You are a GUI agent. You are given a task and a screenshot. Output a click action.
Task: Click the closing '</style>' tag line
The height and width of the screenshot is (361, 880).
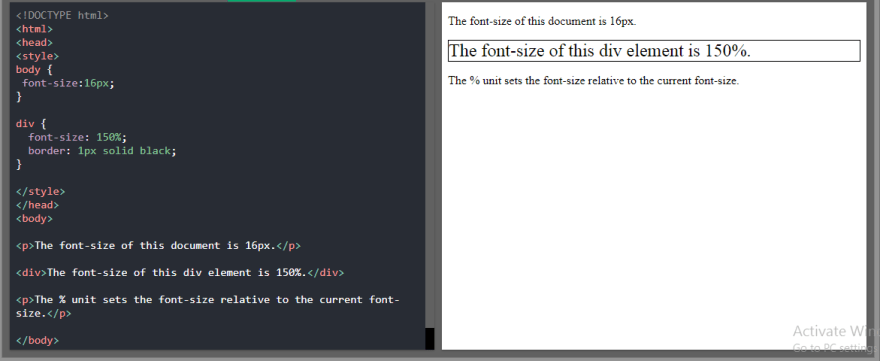click(40, 191)
